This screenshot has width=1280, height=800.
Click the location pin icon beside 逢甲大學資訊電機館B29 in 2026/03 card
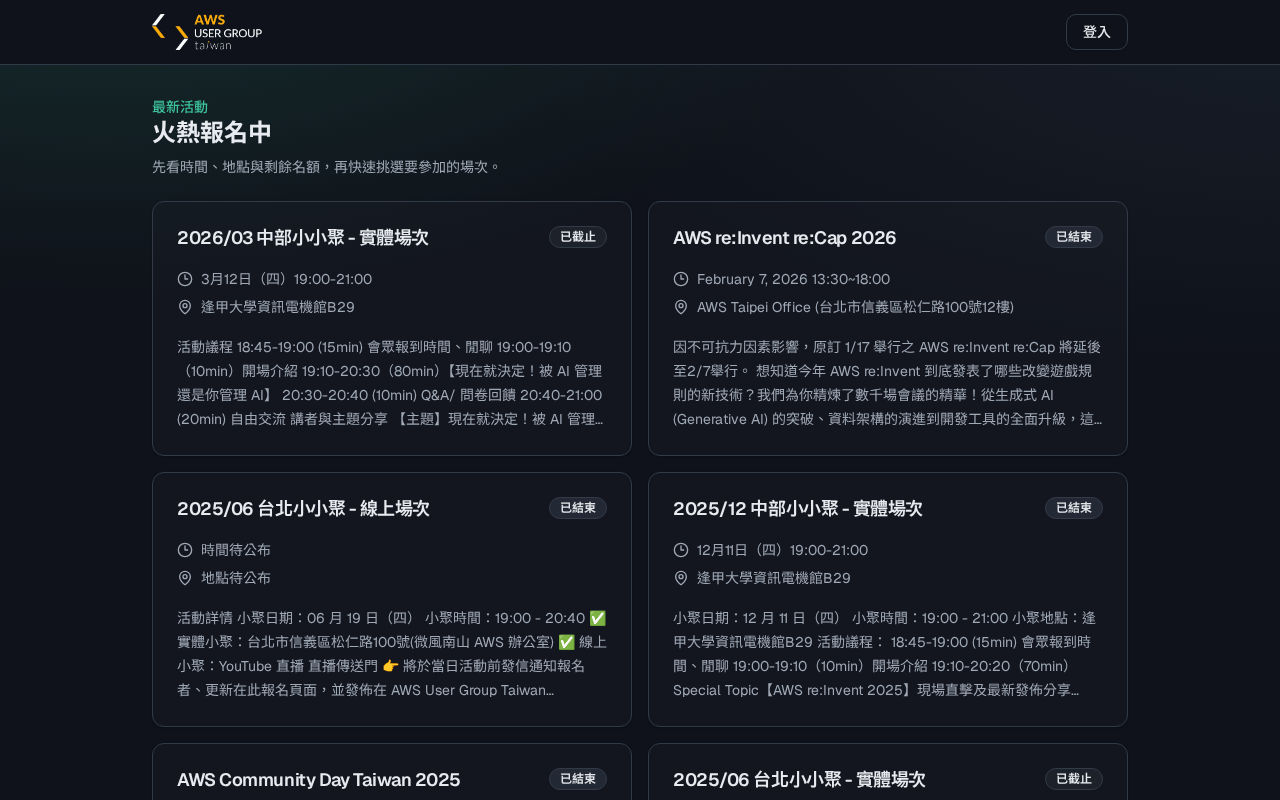click(185, 307)
